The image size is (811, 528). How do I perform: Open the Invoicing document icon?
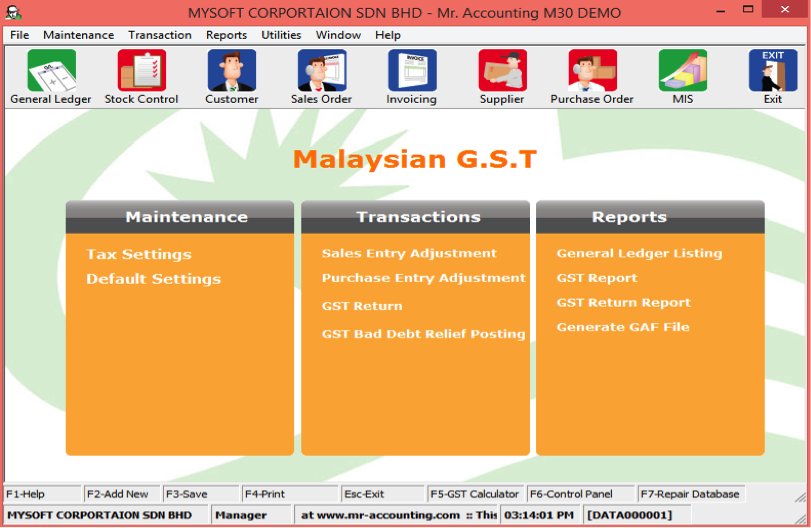pyautogui.click(x=412, y=71)
